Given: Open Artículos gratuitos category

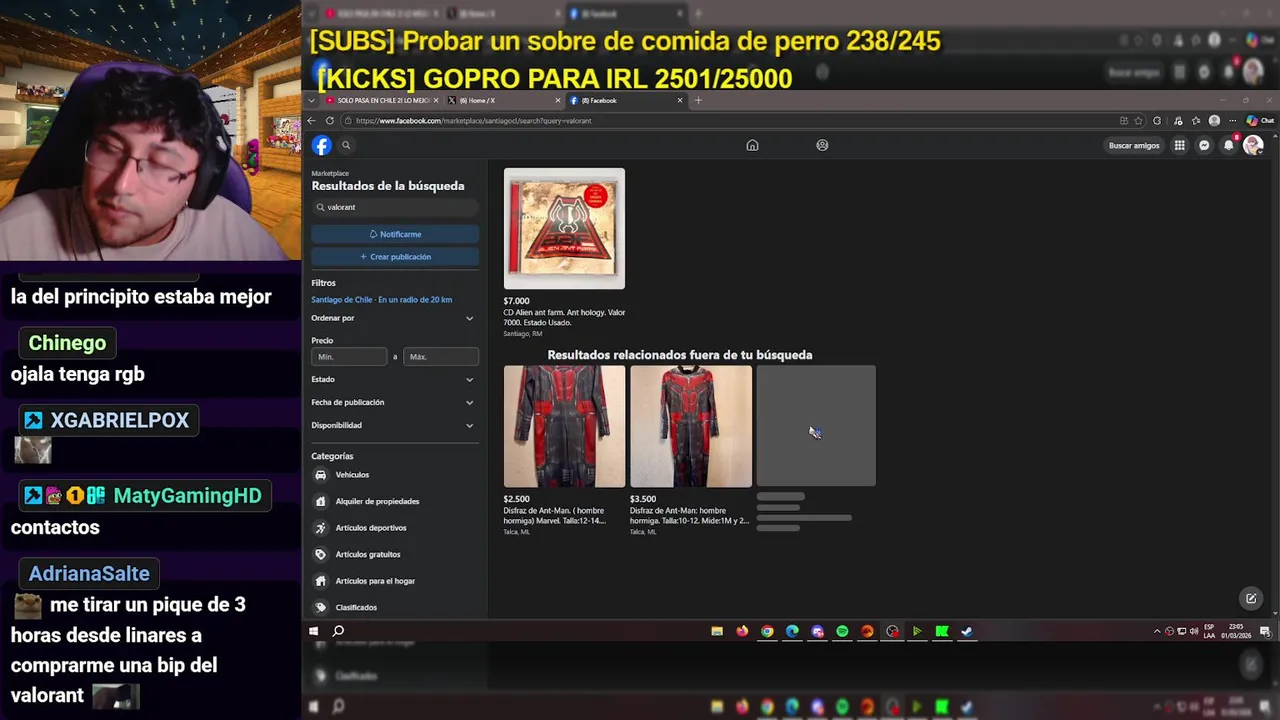Looking at the screenshot, I should pyautogui.click(x=394, y=554).
